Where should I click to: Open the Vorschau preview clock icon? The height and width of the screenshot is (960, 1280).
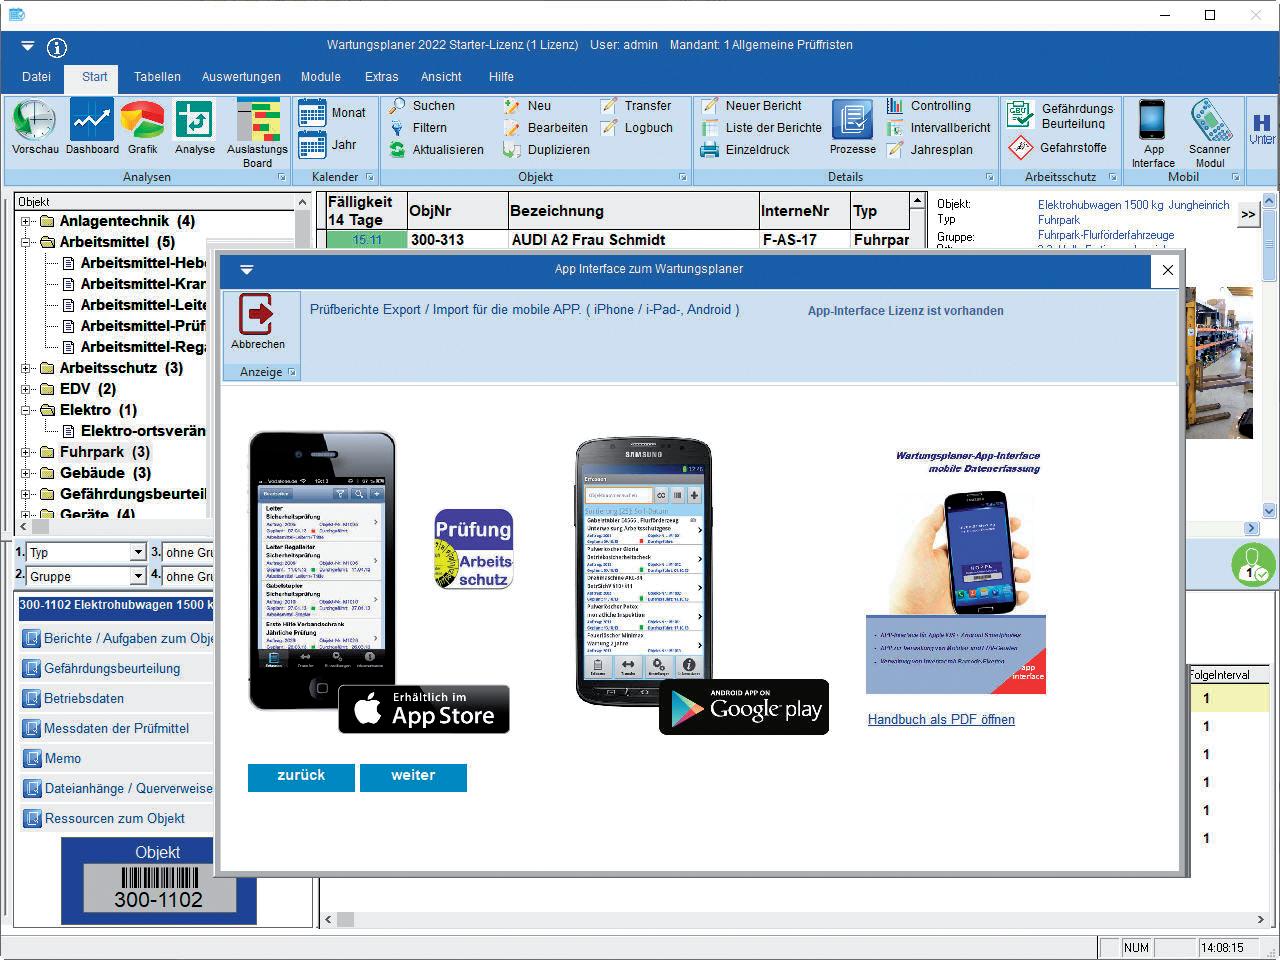point(35,127)
